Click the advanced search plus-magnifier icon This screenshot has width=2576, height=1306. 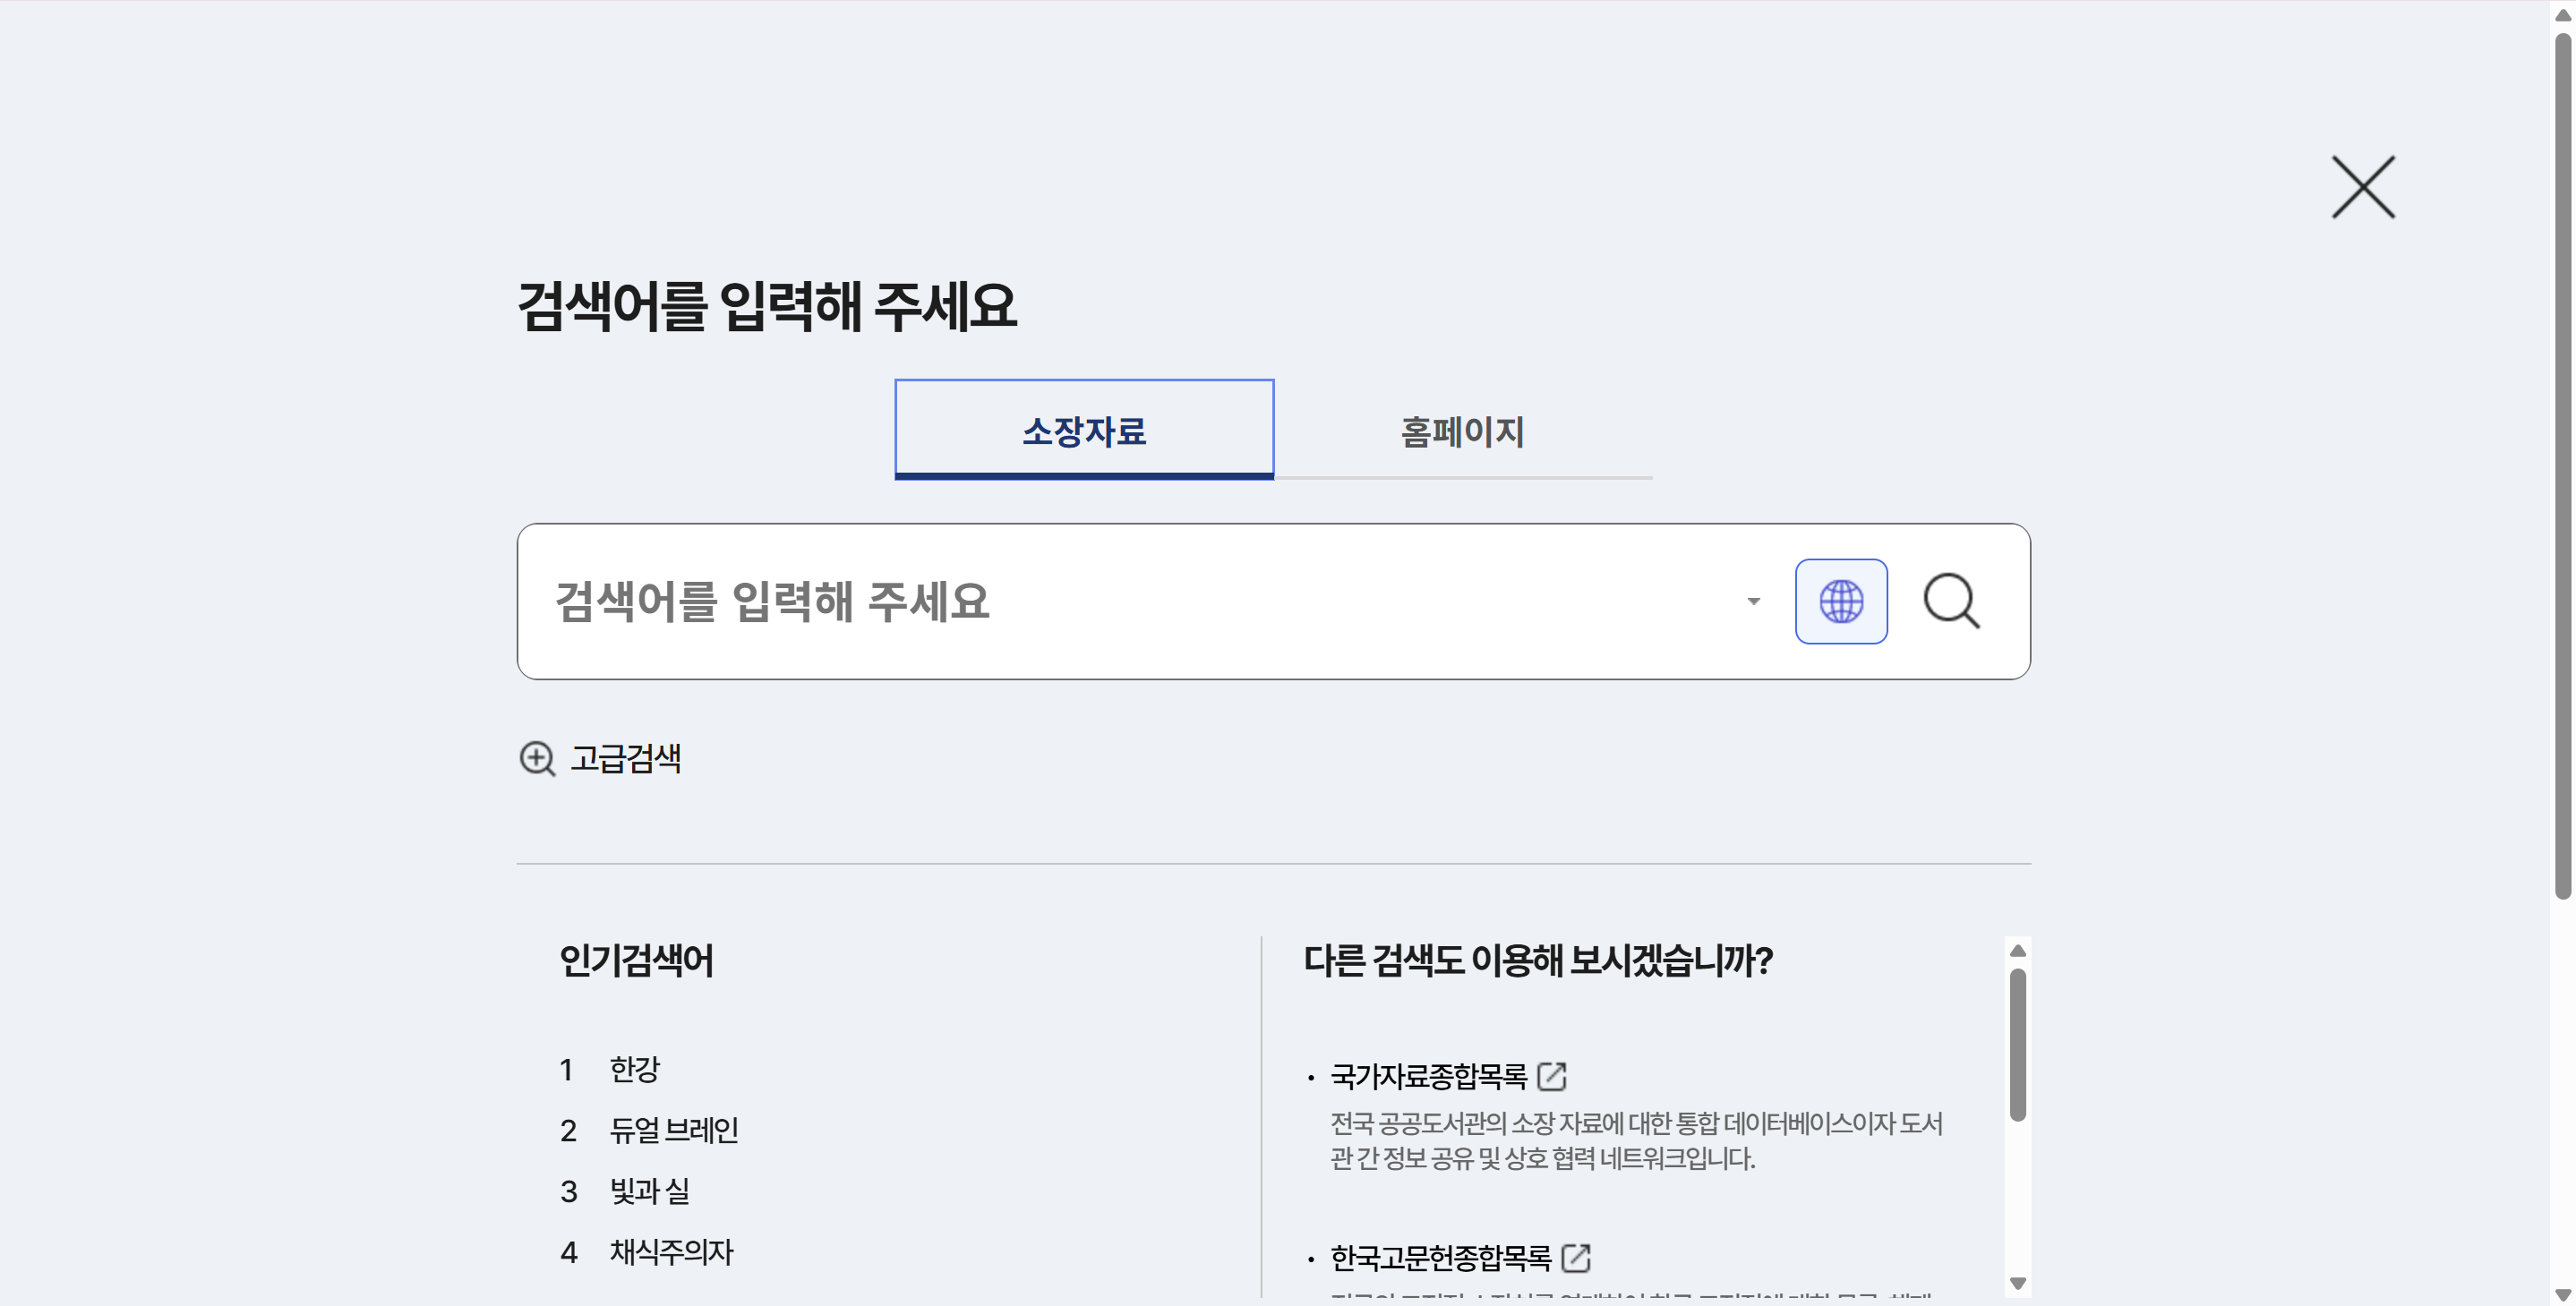click(537, 758)
